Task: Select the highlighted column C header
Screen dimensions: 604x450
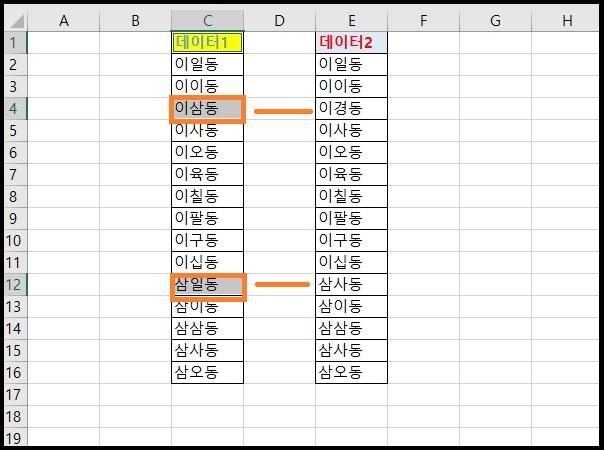Action: 208,21
